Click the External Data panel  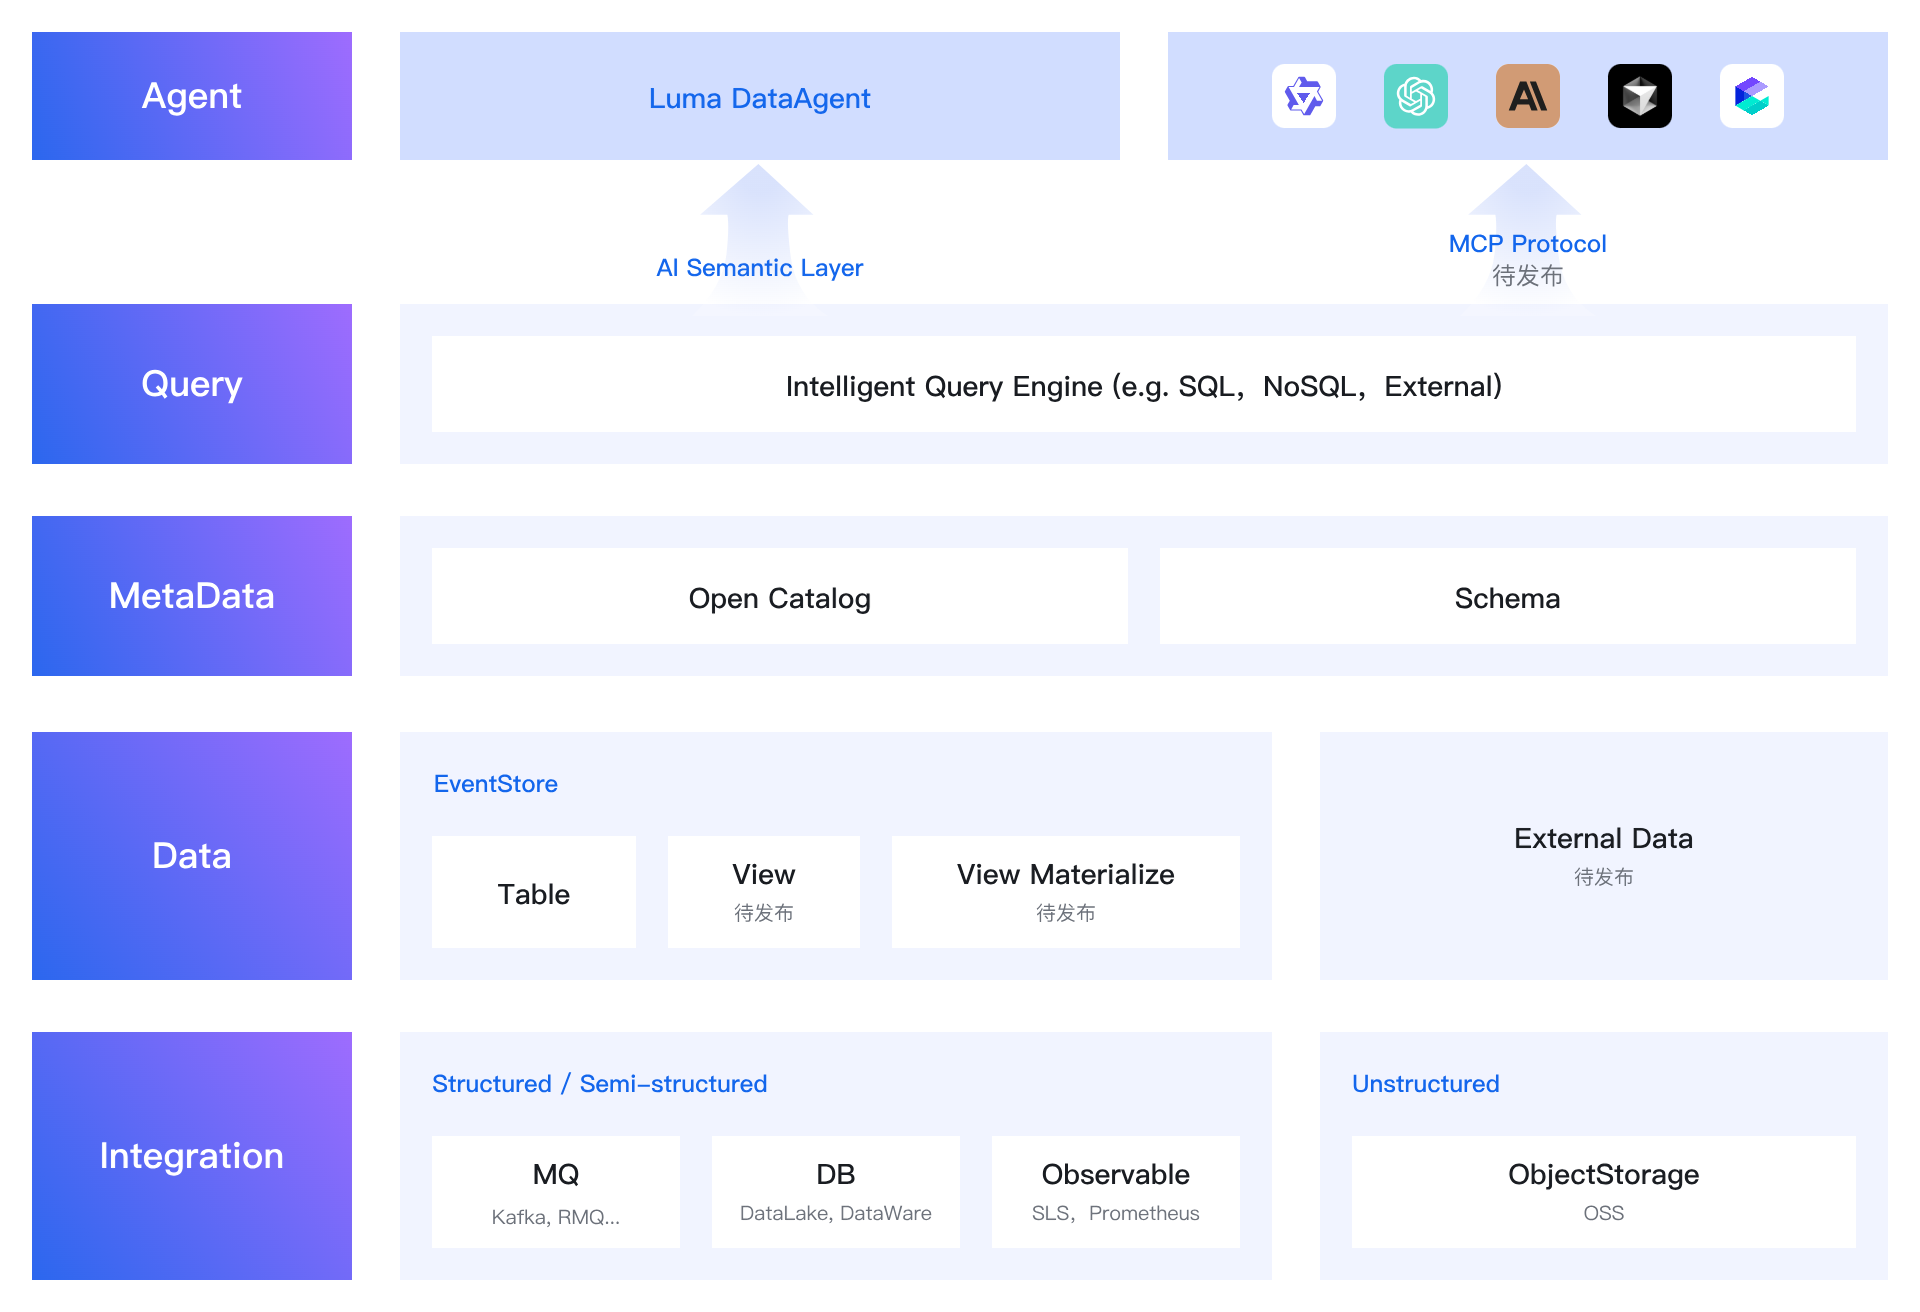(x=1604, y=856)
